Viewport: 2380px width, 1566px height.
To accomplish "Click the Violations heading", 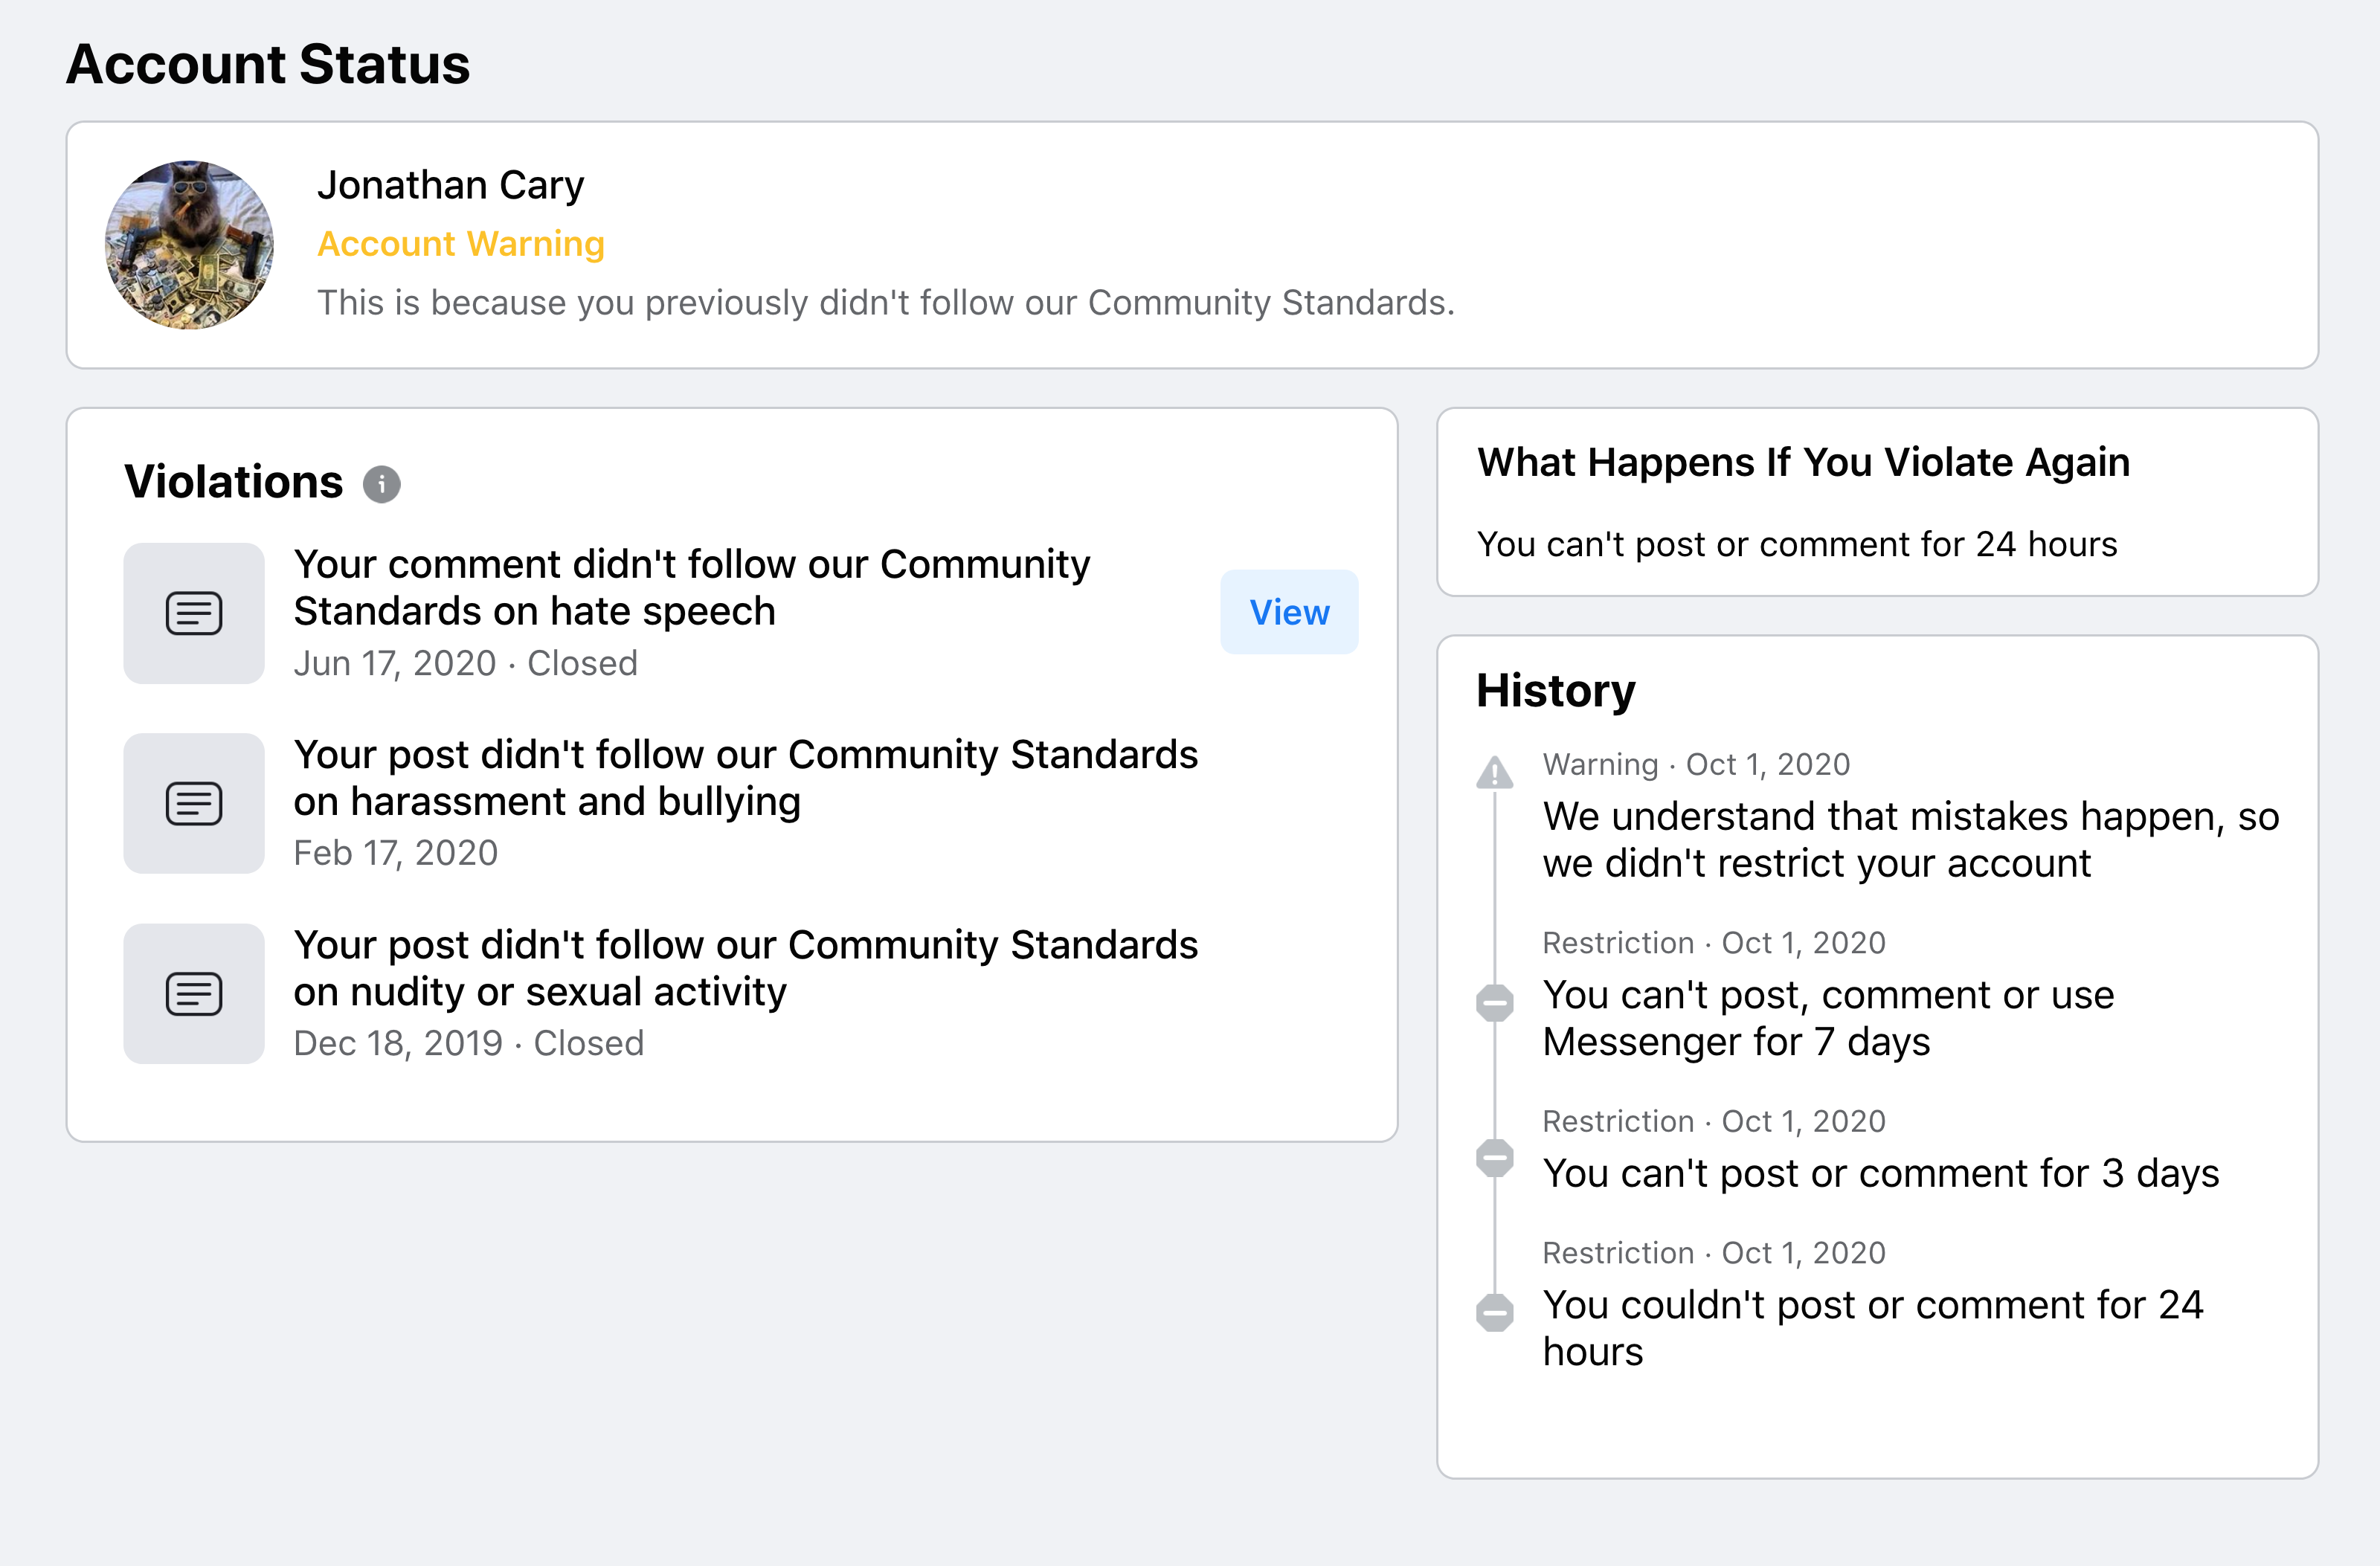I will coord(234,482).
